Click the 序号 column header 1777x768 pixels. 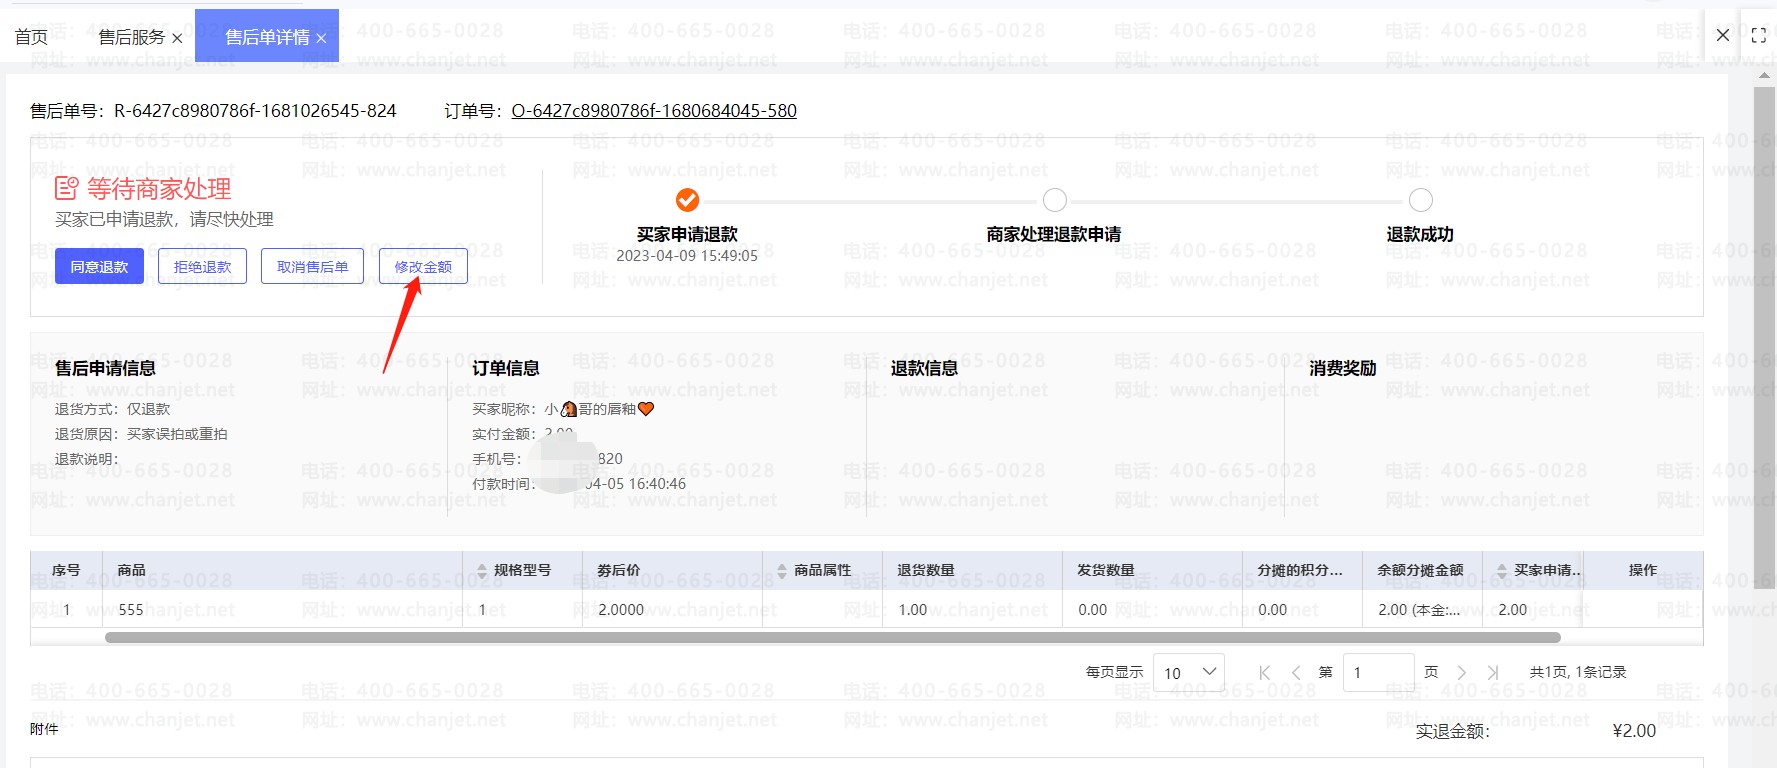tap(66, 570)
